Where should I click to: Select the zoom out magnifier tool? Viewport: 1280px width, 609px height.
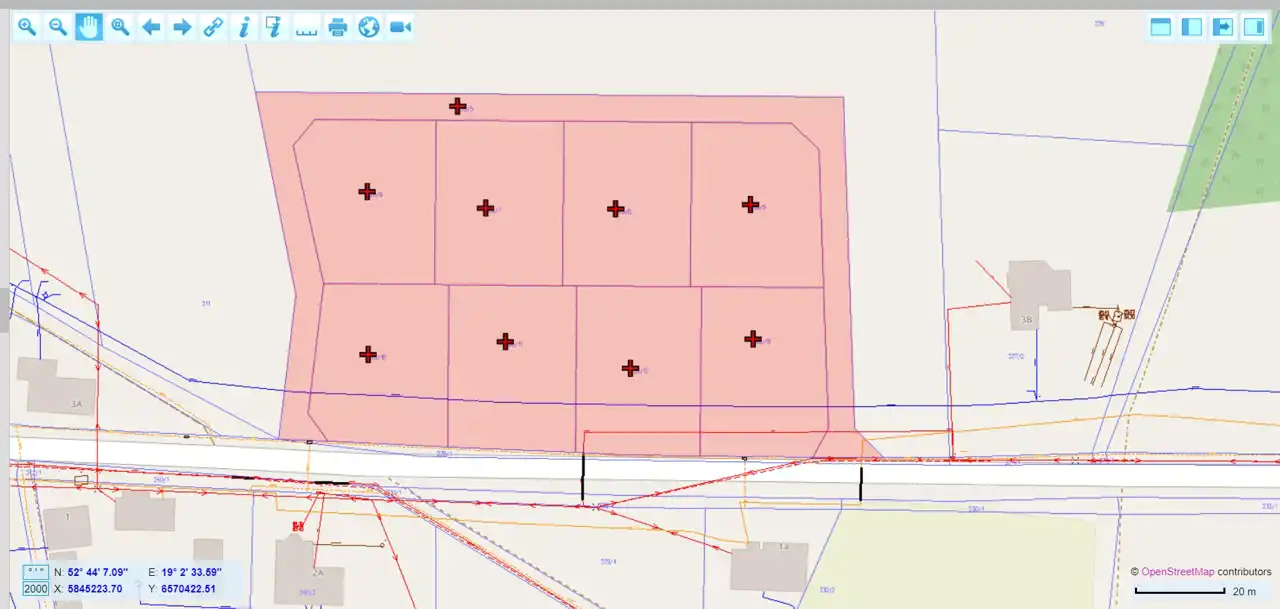click(58, 27)
